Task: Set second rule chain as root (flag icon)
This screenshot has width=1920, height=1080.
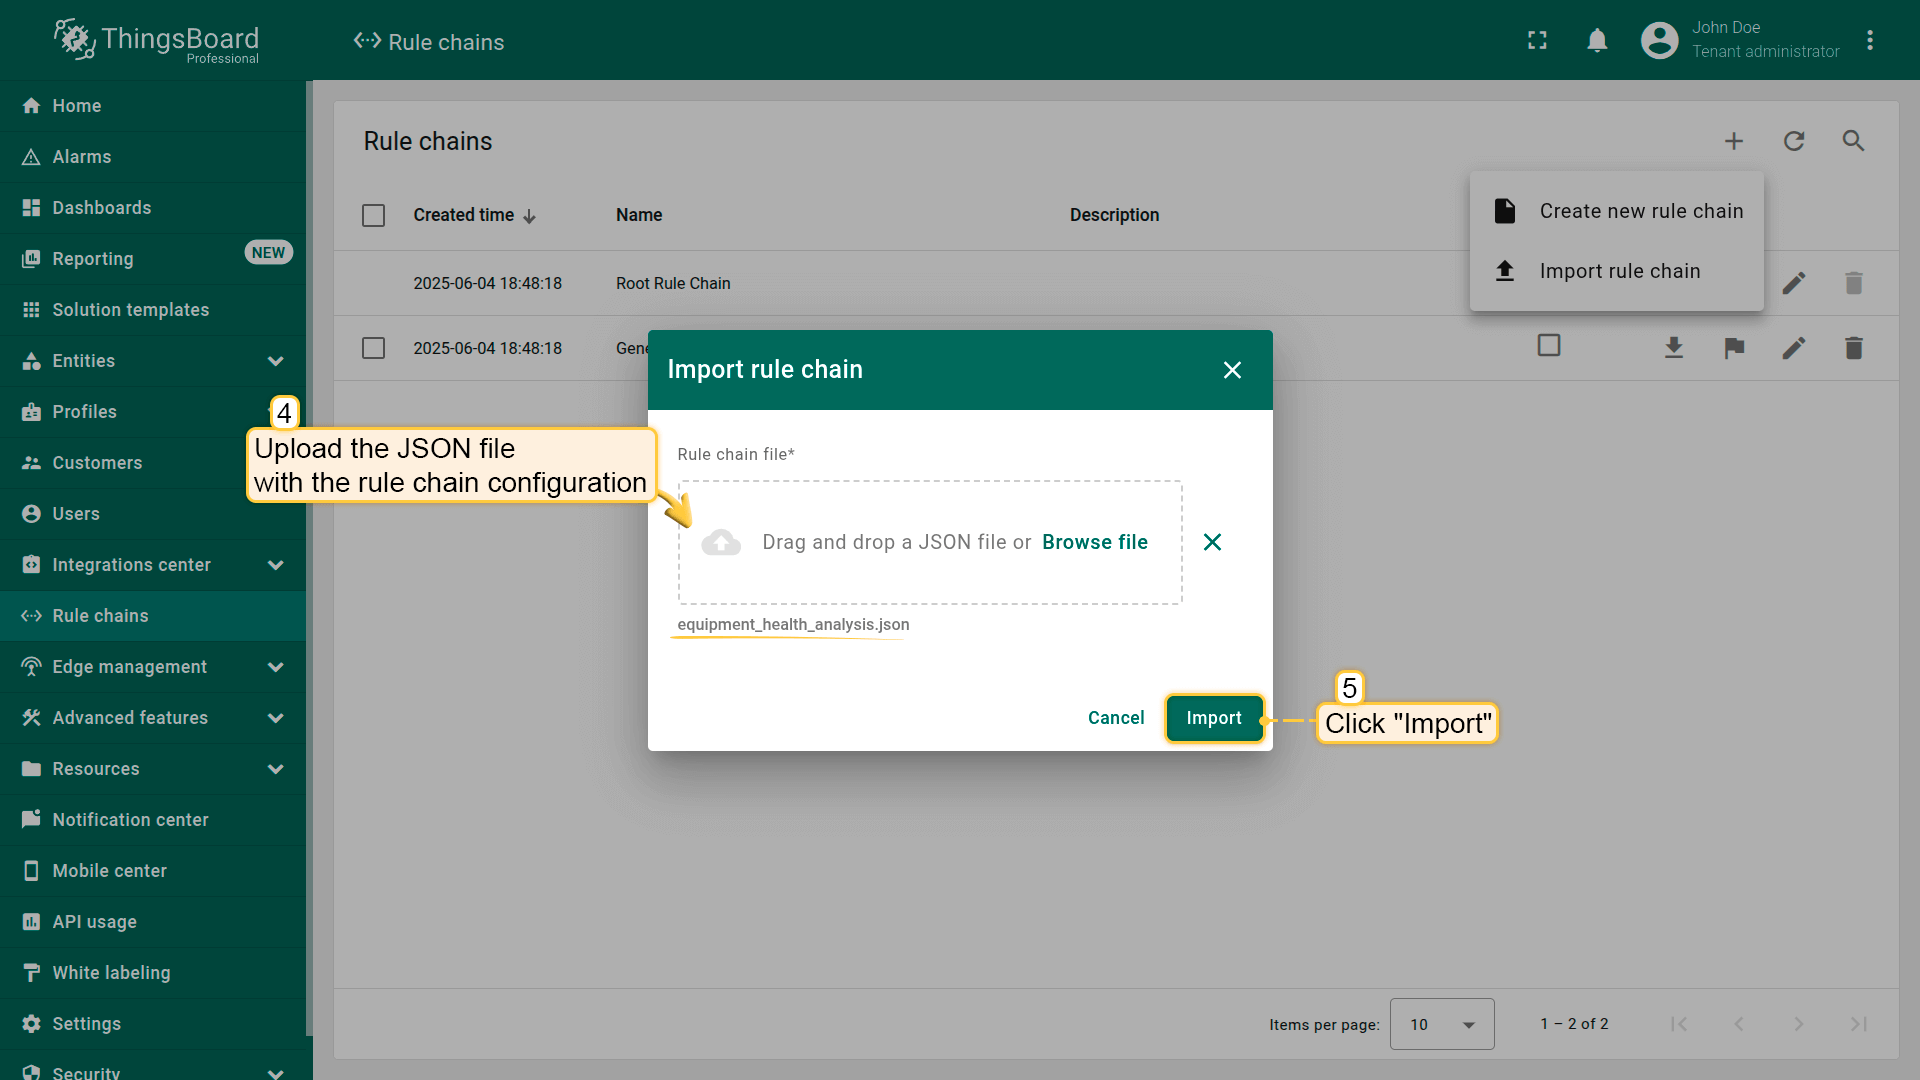Action: coord(1734,348)
